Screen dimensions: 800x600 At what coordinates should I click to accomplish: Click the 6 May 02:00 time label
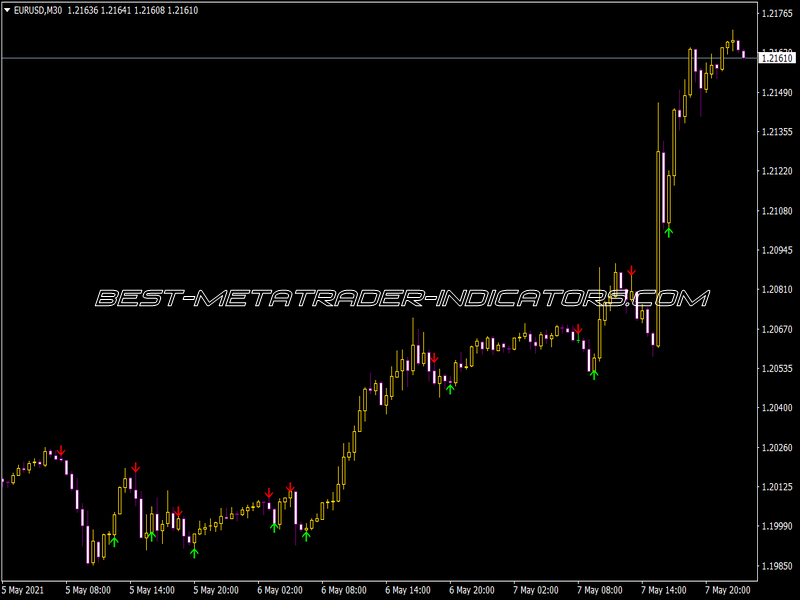(x=280, y=590)
